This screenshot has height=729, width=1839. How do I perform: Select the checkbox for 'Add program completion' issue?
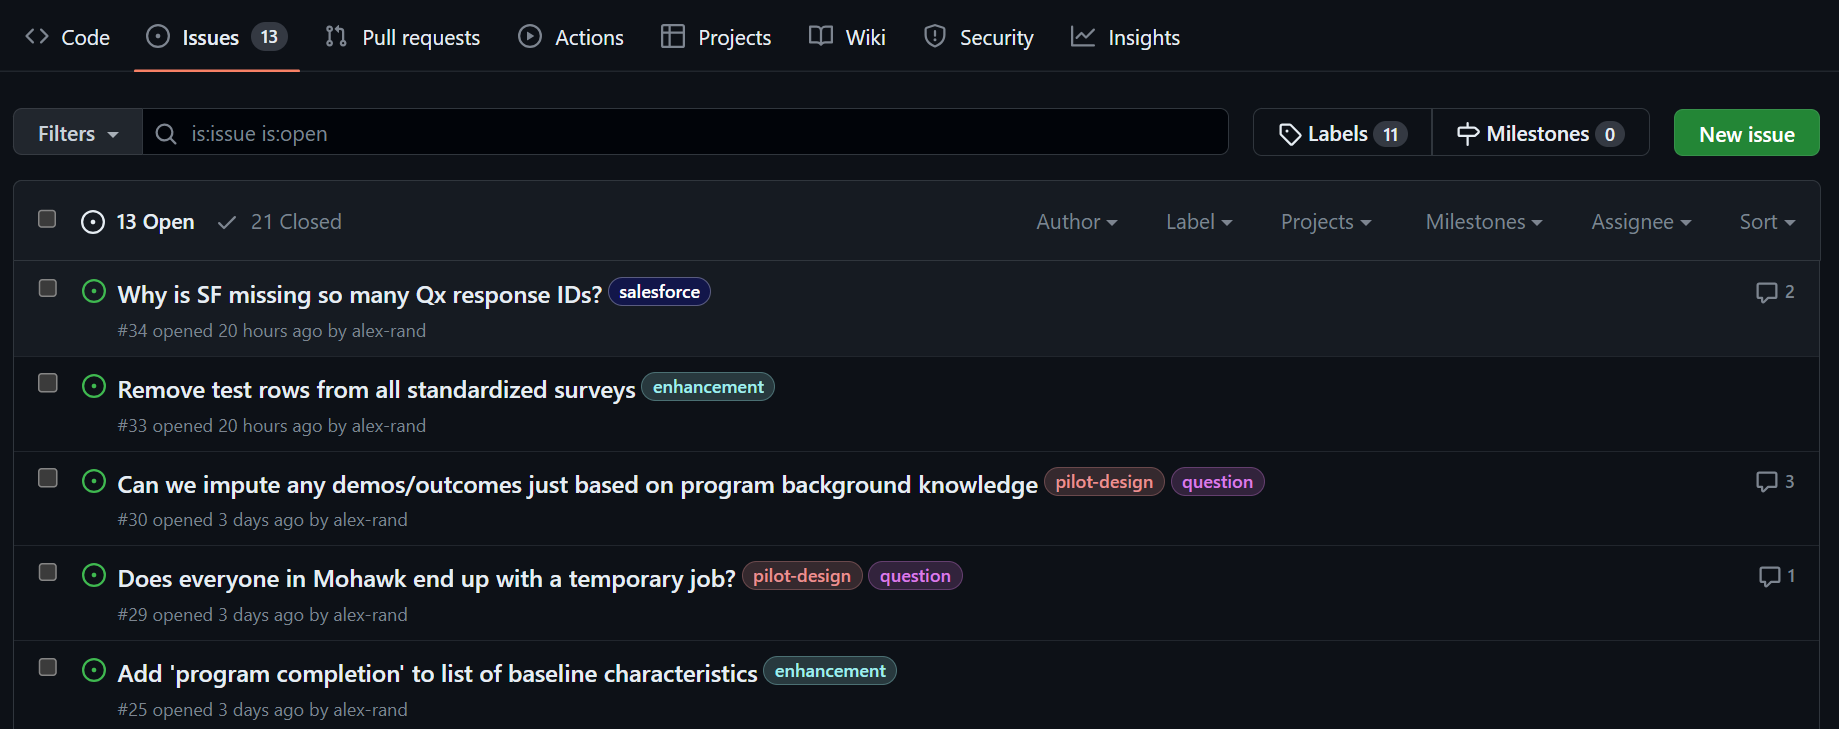(x=47, y=667)
